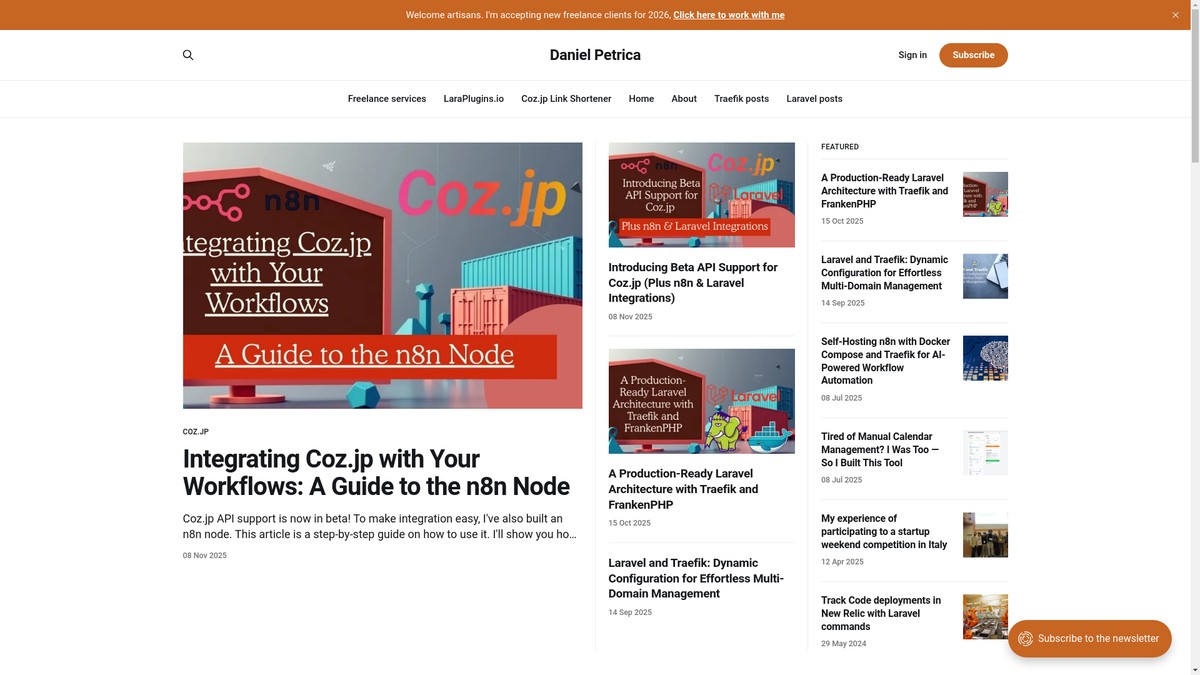This screenshot has width=1200, height=675.
Task: Open 'My experience of participating to a startup' title
Action: coord(884,532)
